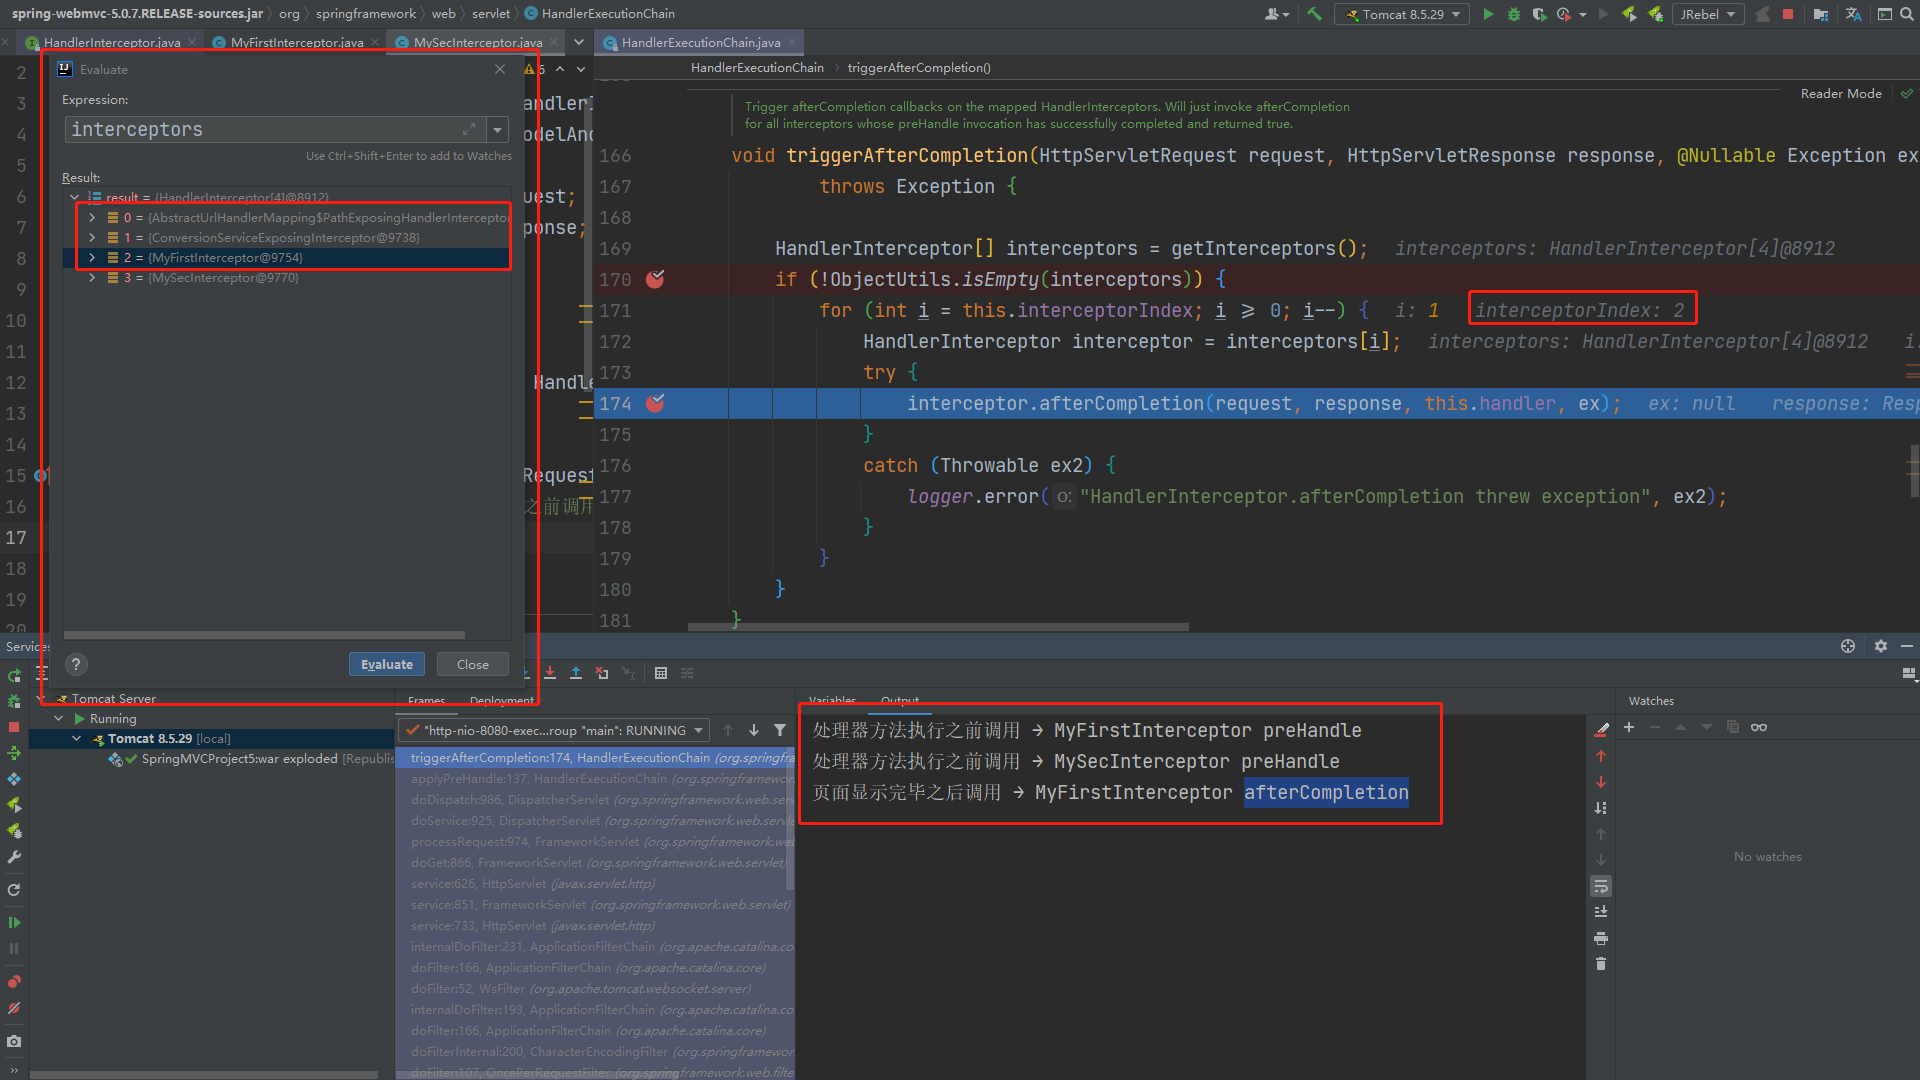Click the red down-arrow in console sidebar
The height and width of the screenshot is (1080, 1920).
coord(1601,782)
